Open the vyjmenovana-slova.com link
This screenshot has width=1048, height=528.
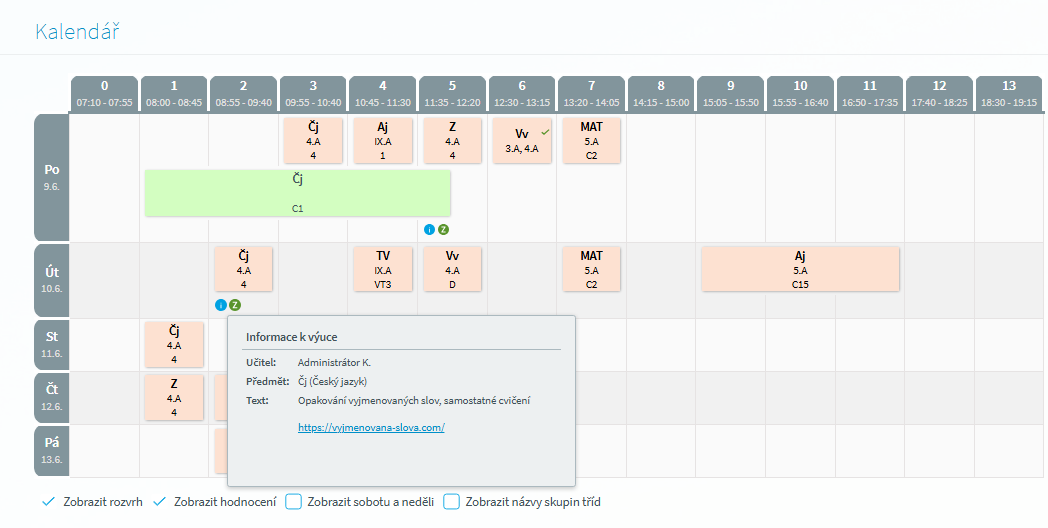pos(371,428)
